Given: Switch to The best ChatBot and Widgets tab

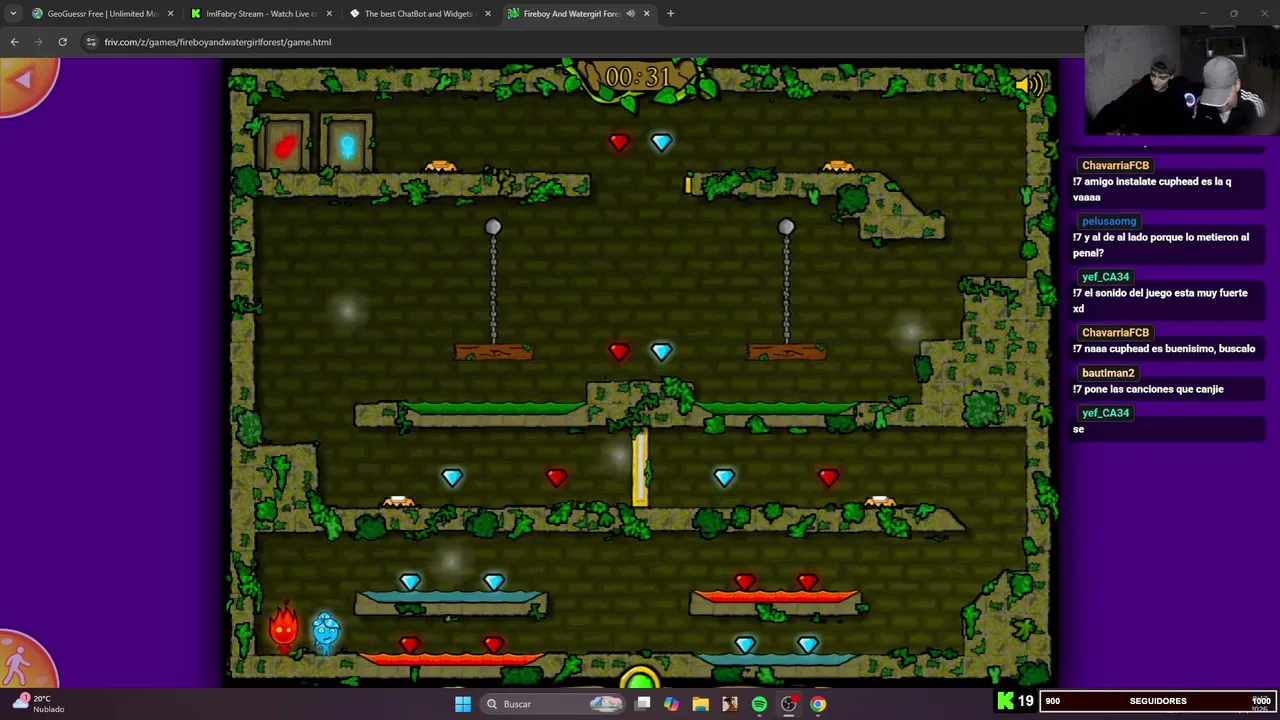Looking at the screenshot, I should pyautogui.click(x=418, y=14).
